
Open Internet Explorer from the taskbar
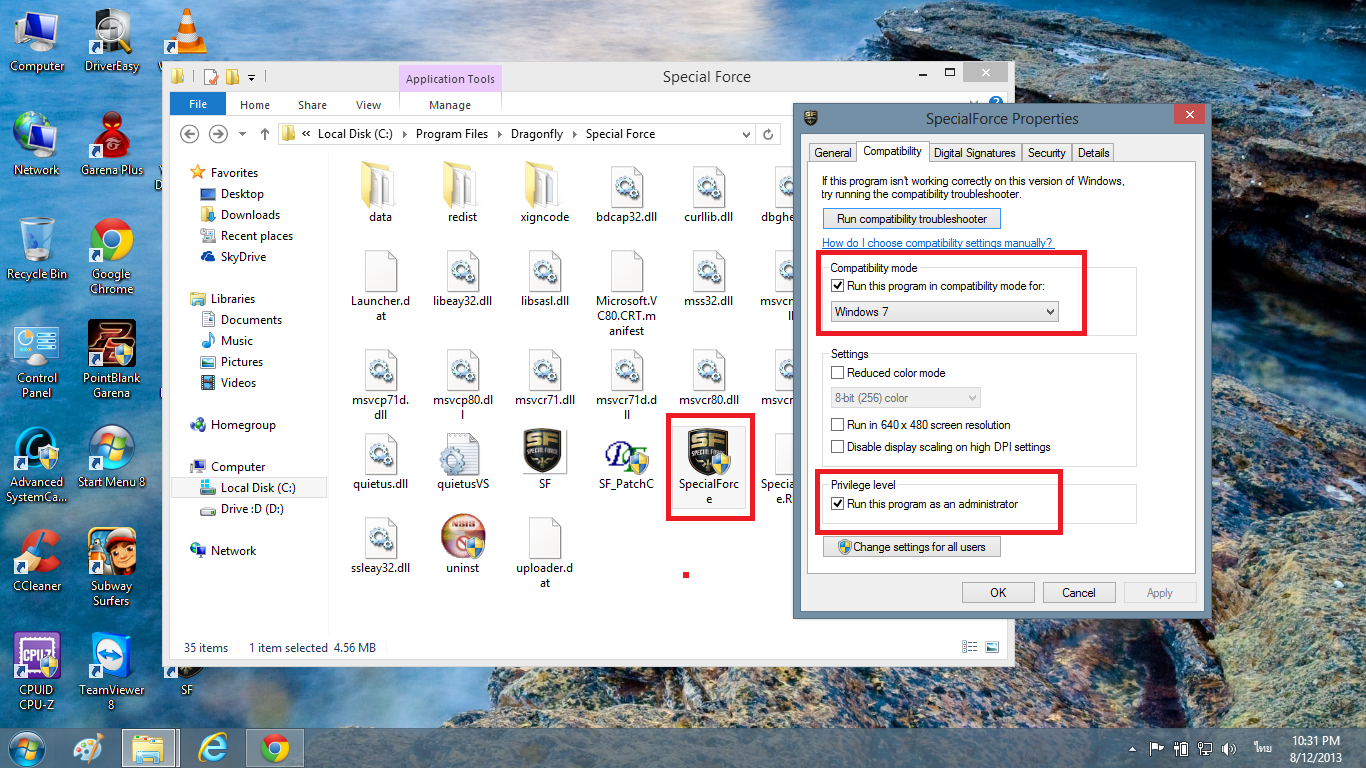(x=212, y=748)
